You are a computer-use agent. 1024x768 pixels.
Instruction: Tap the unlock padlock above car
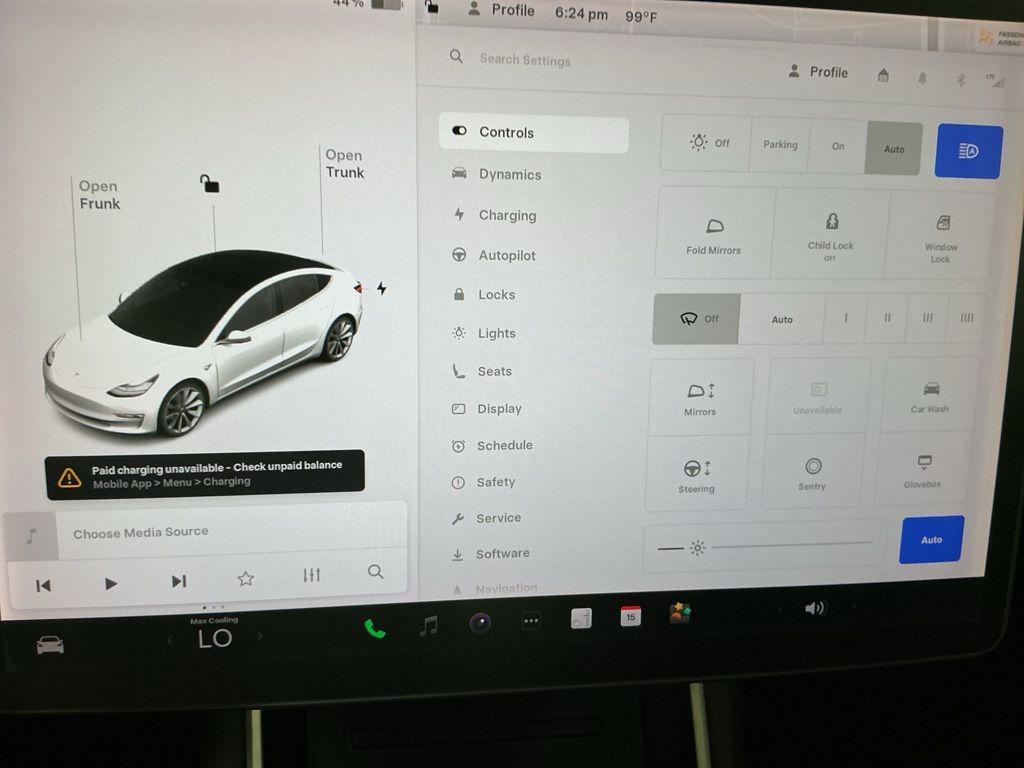pyautogui.click(x=209, y=183)
